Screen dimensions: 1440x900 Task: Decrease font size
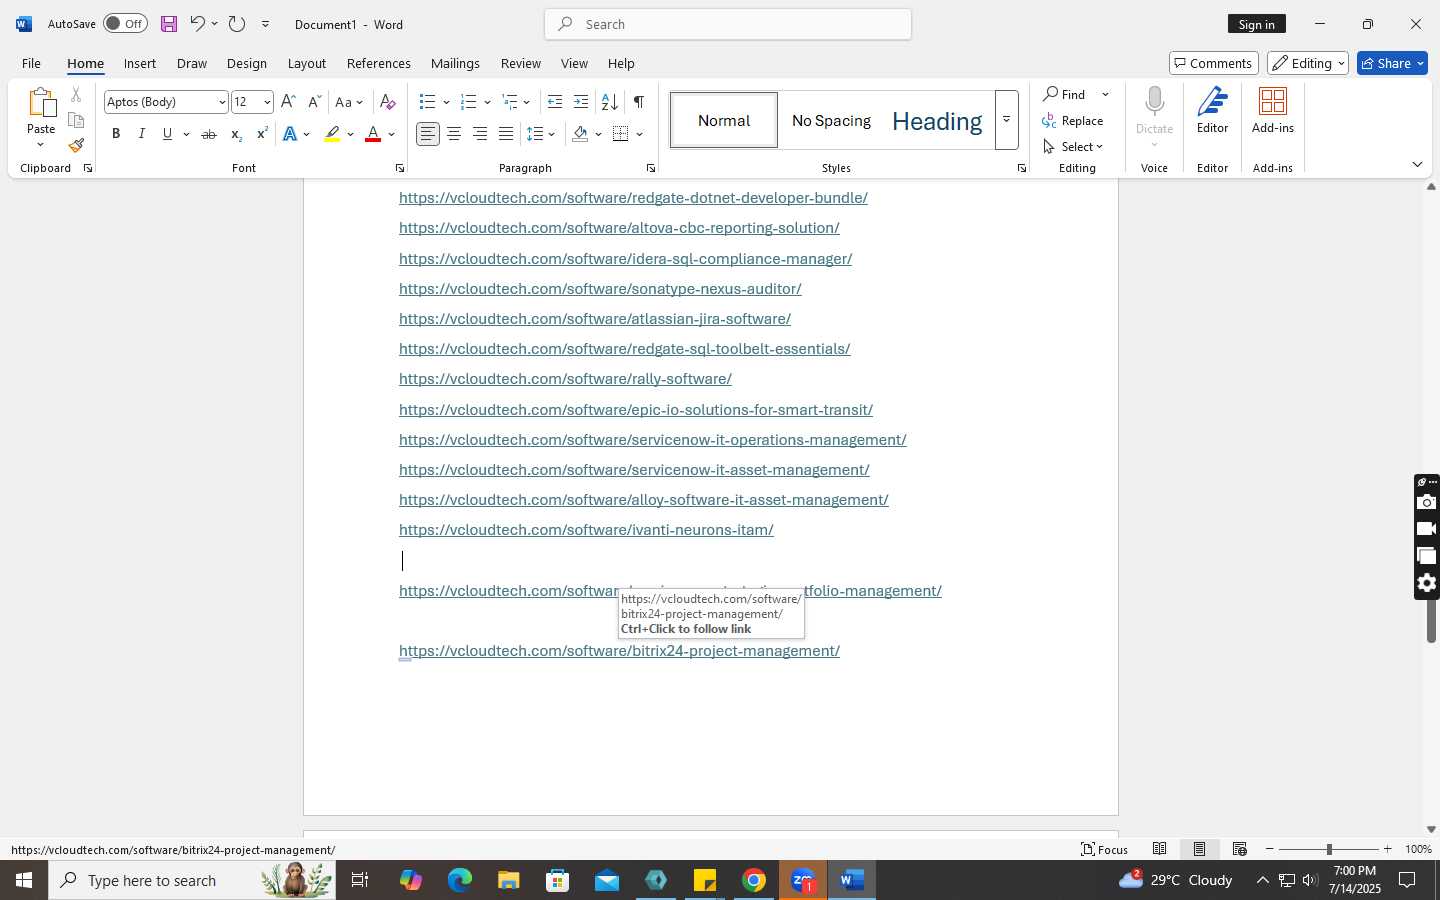pos(314,102)
